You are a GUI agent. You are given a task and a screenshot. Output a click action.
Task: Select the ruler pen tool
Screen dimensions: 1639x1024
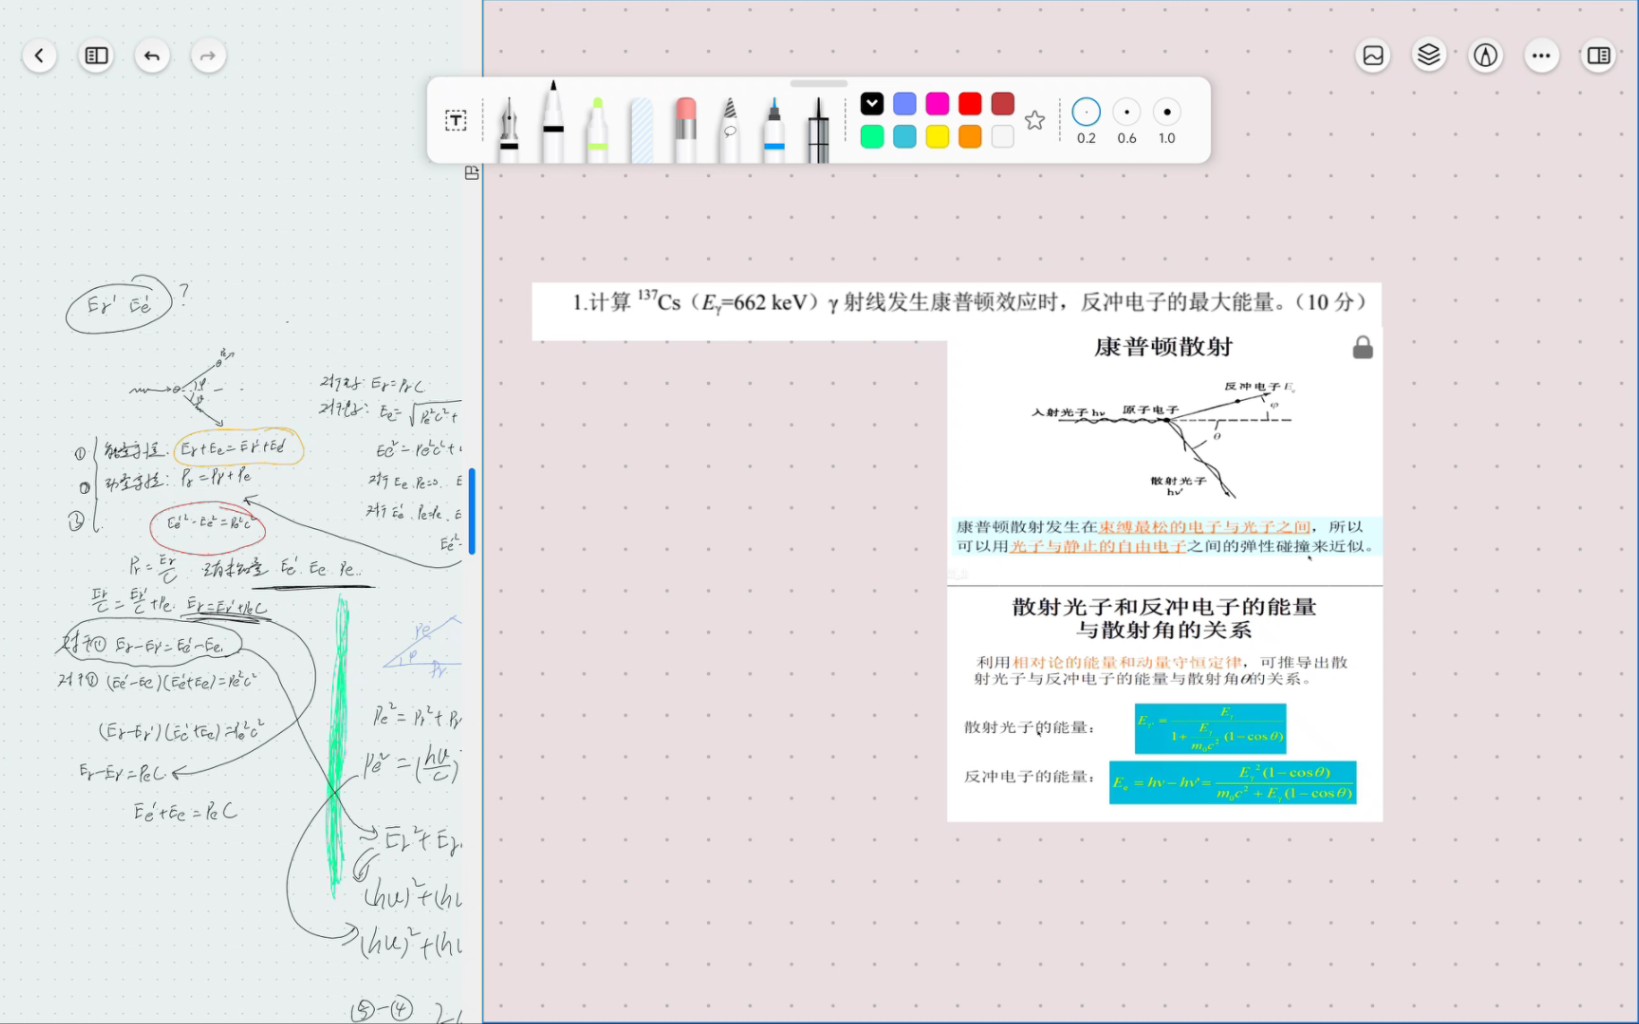(818, 129)
